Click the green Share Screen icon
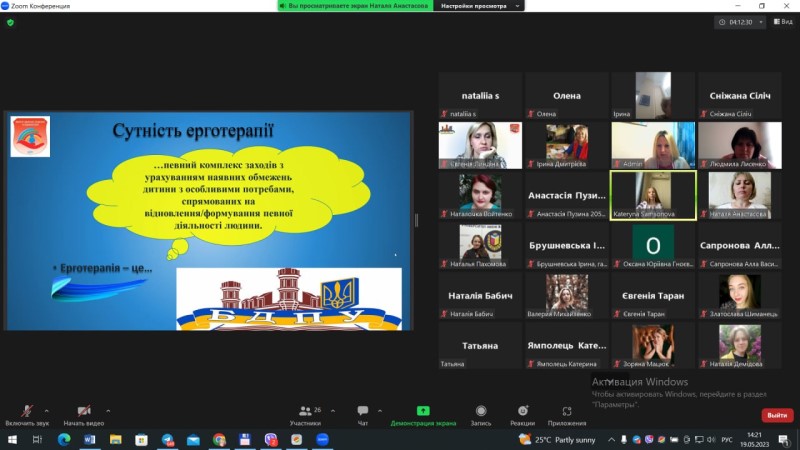This screenshot has height=450, width=800. tap(423, 411)
